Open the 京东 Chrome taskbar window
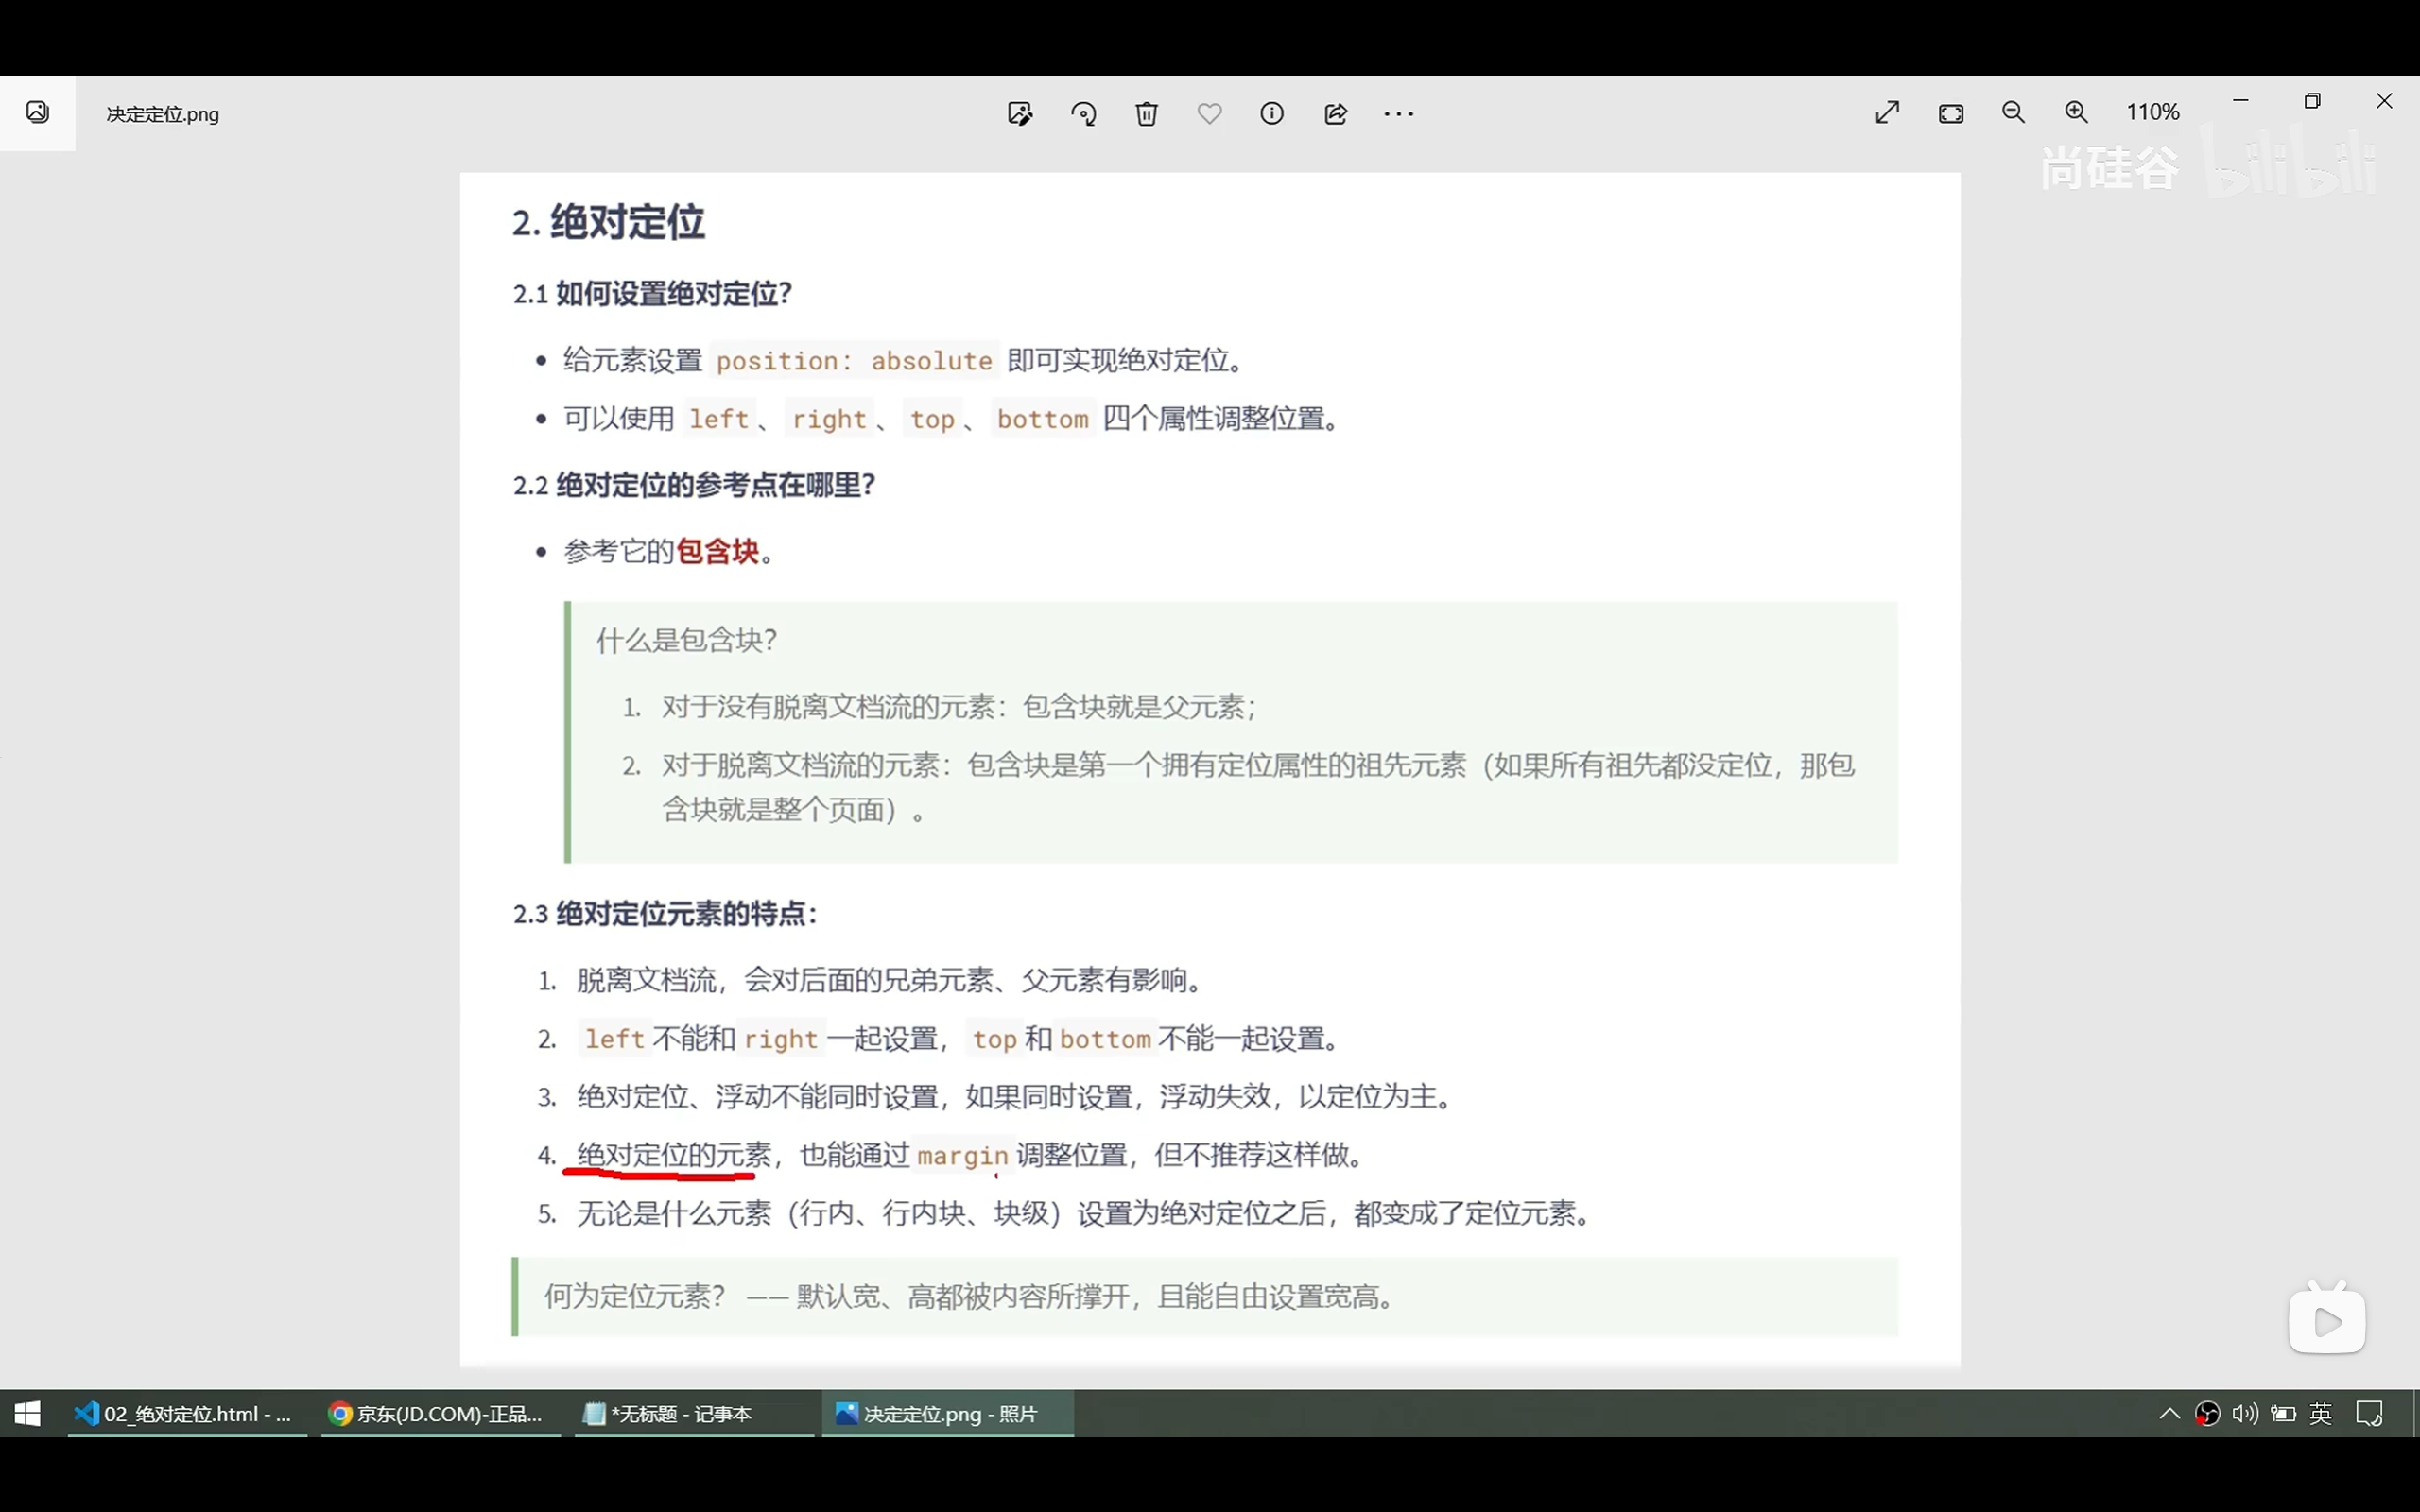 pos(440,1413)
